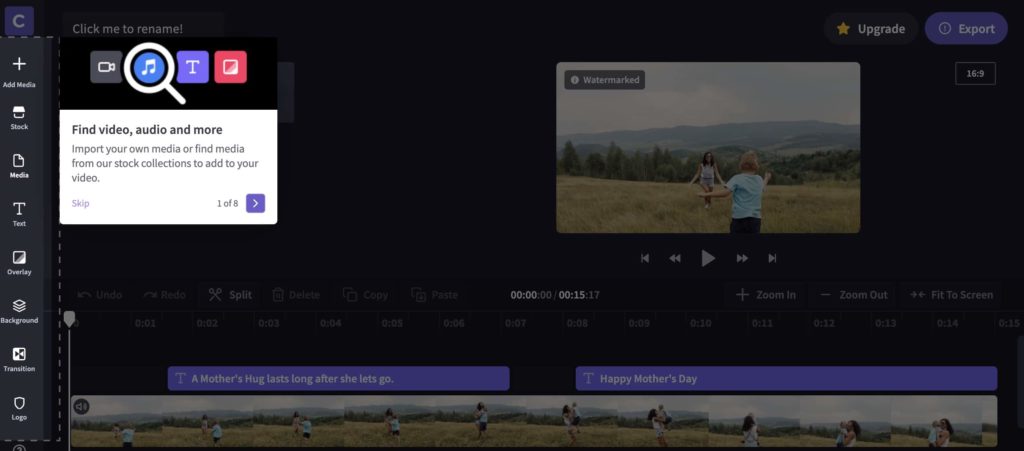The height and width of the screenshot is (451, 1024).
Task: Switch to the Media tab
Action: 19,165
